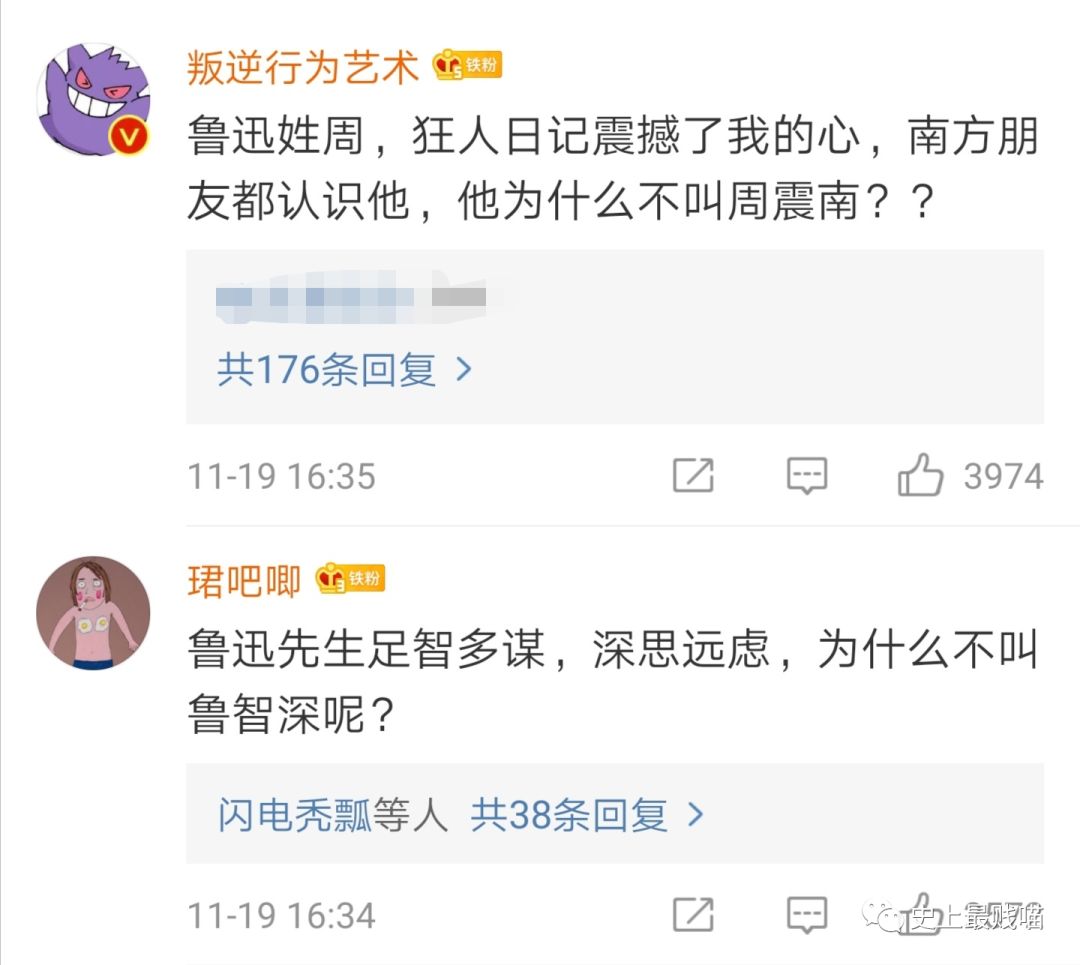Click the 铁粉 badge beside 叛逆行为艺术
The image size is (1080, 965).
(x=467, y=66)
